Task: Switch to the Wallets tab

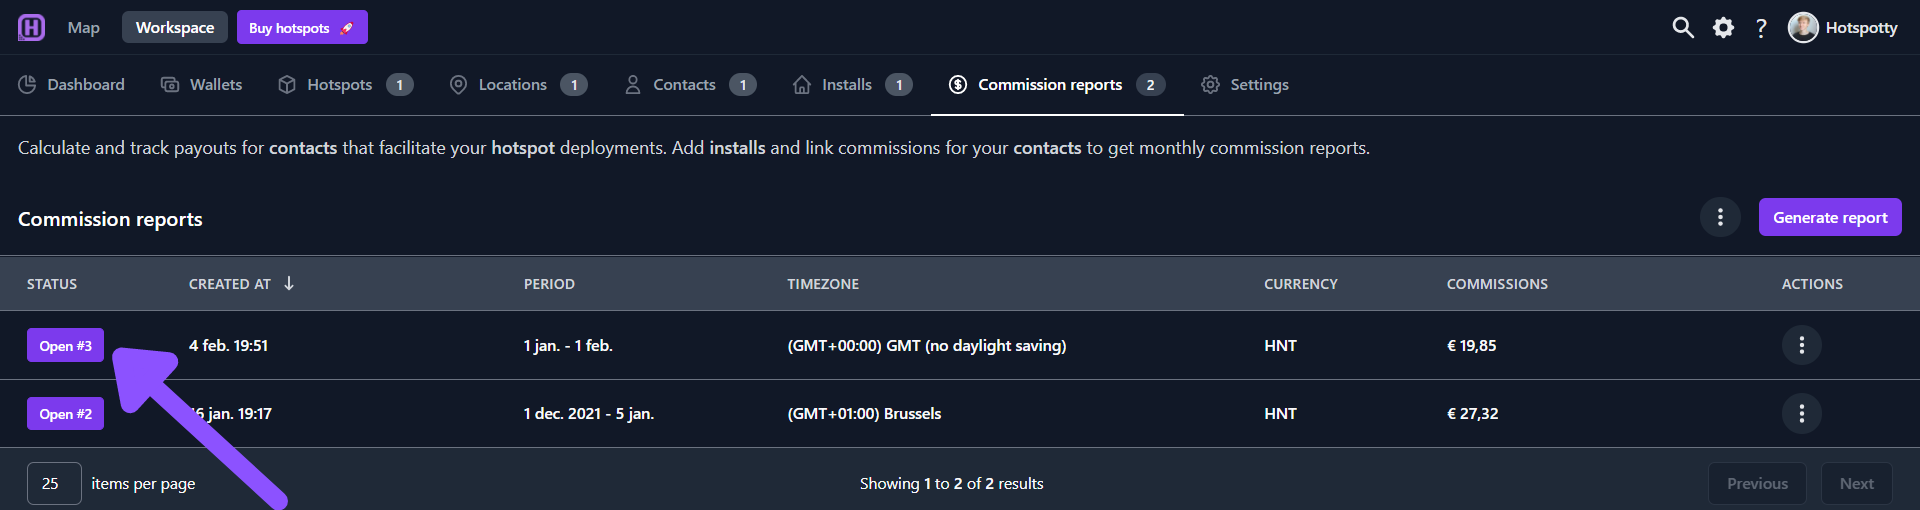Action: pos(202,85)
